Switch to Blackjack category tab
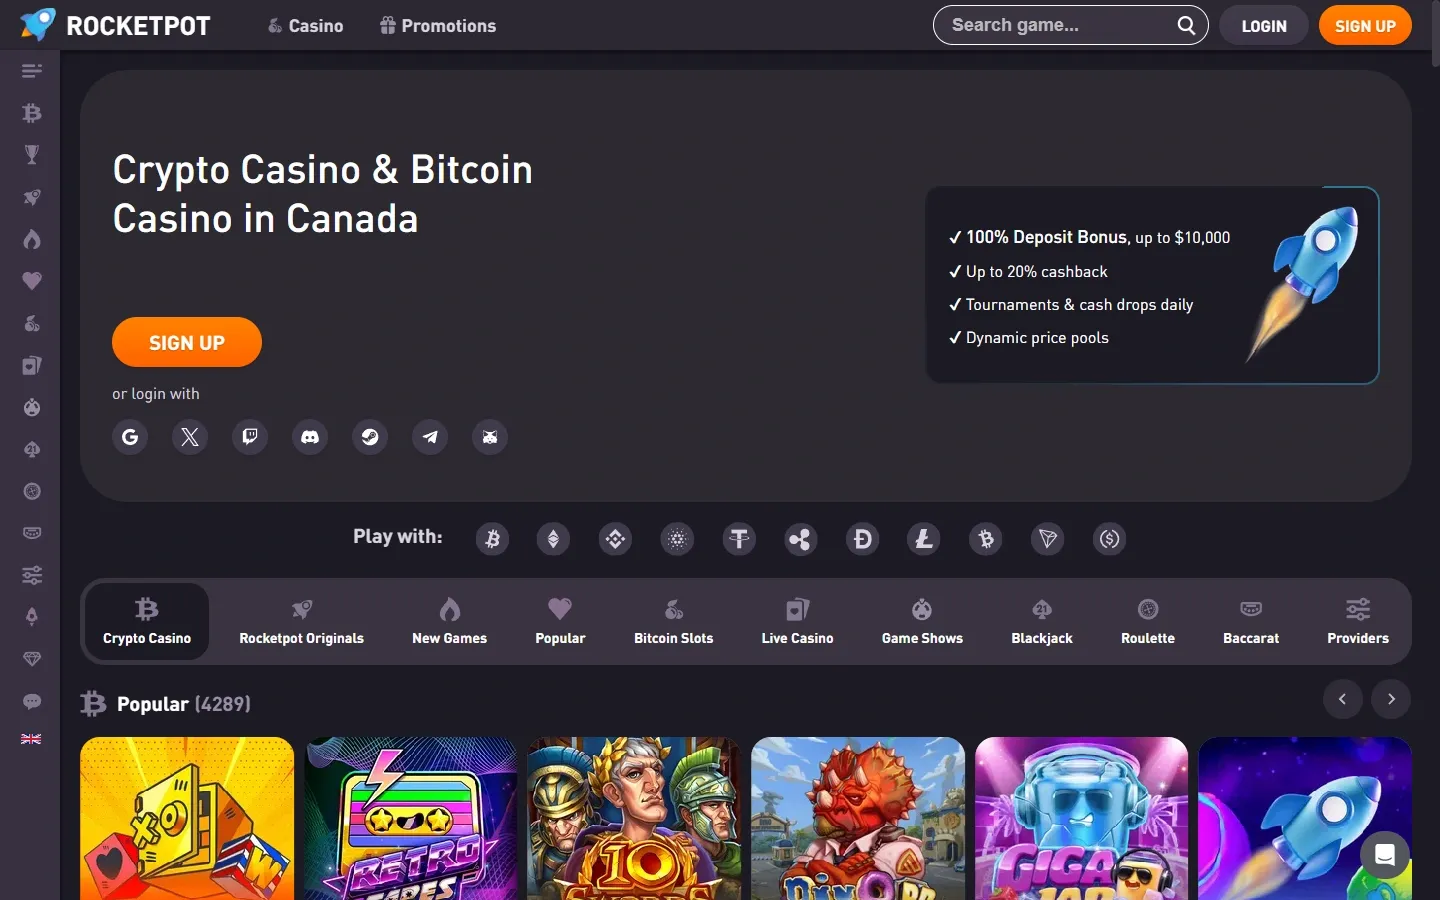The image size is (1440, 900). [1042, 621]
